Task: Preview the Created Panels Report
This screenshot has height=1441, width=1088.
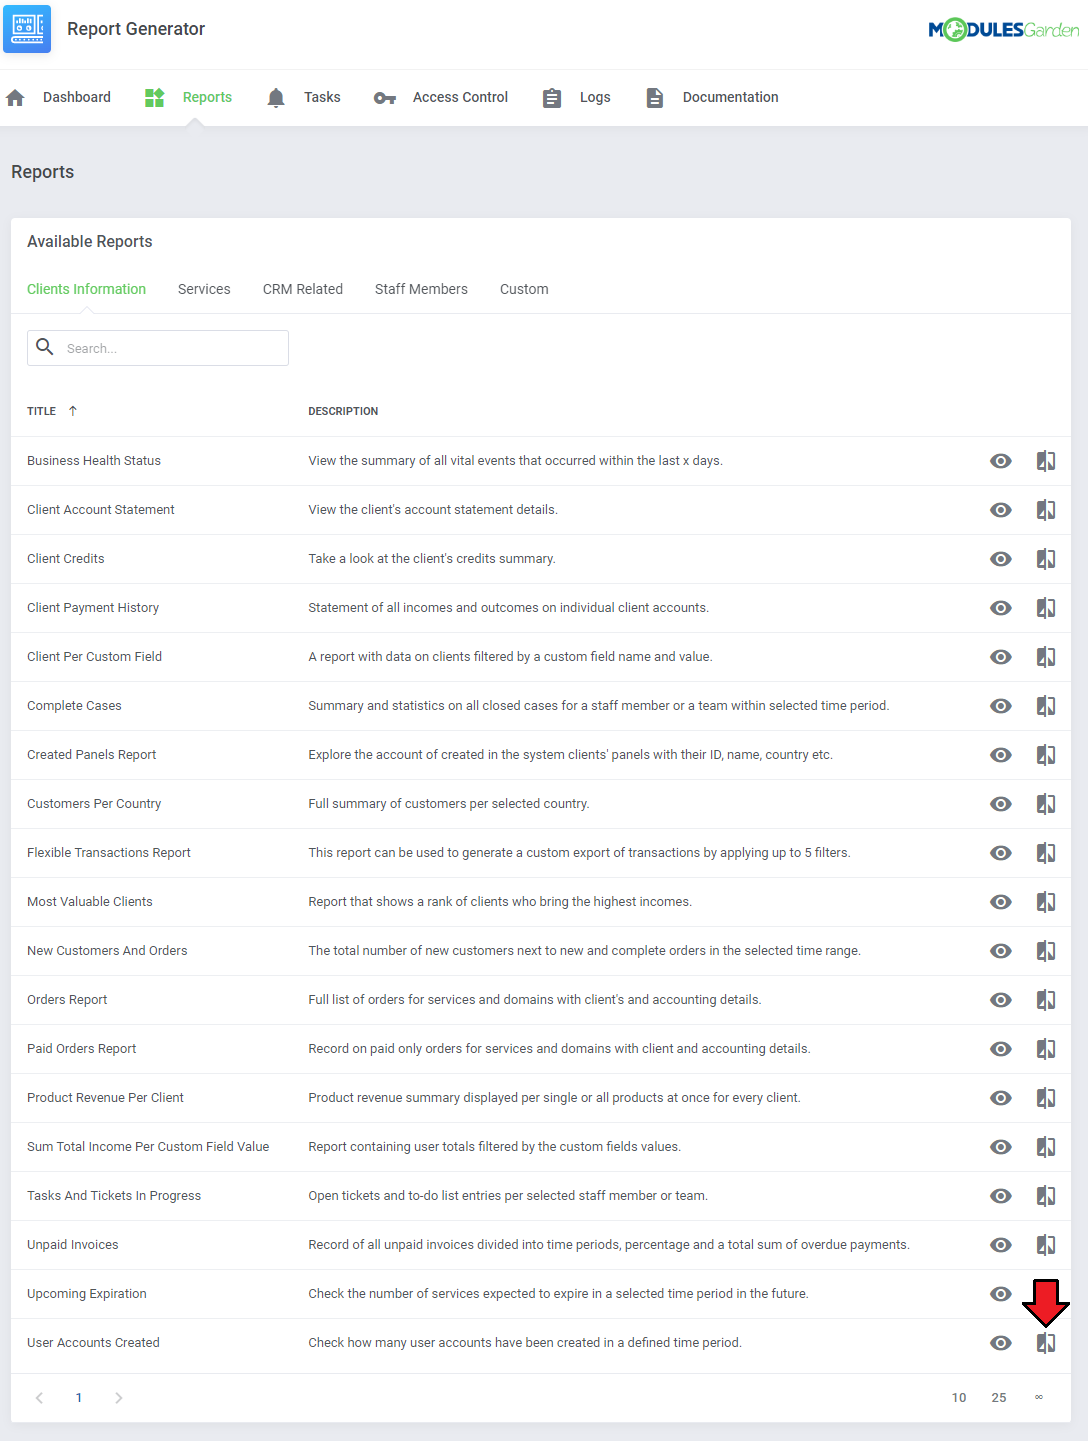Action: (1001, 755)
